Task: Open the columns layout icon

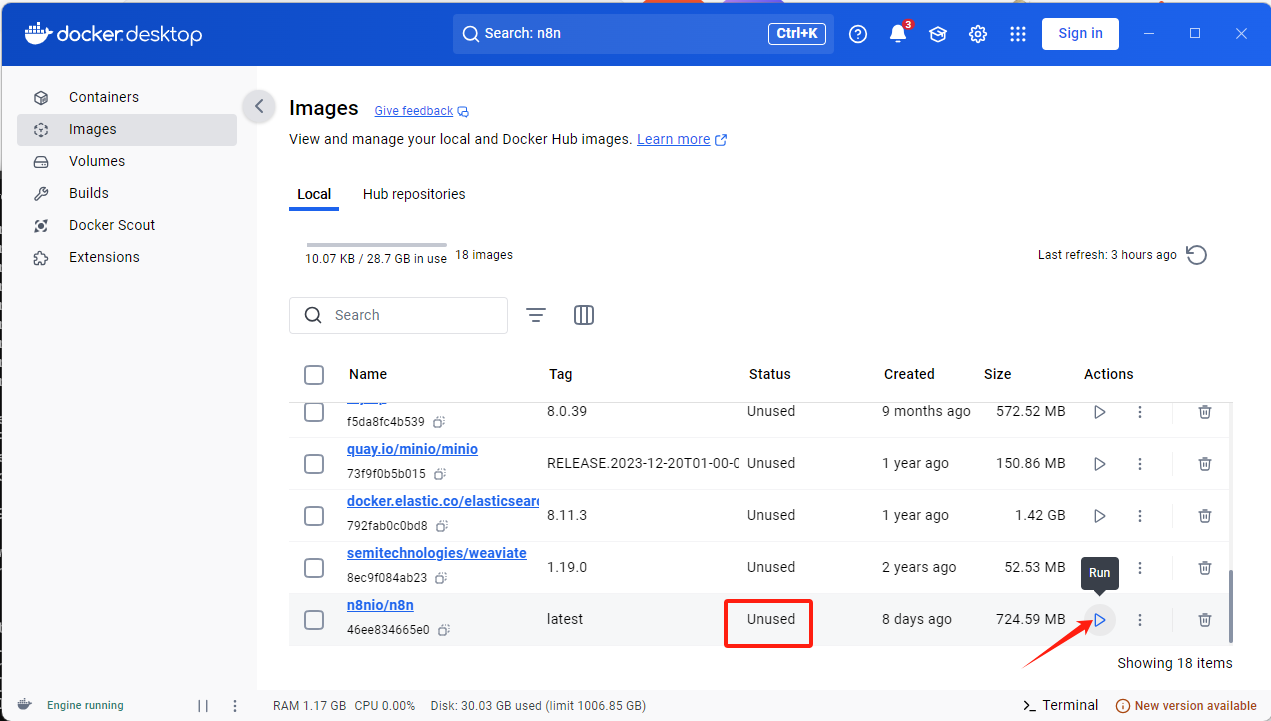Action: point(584,315)
